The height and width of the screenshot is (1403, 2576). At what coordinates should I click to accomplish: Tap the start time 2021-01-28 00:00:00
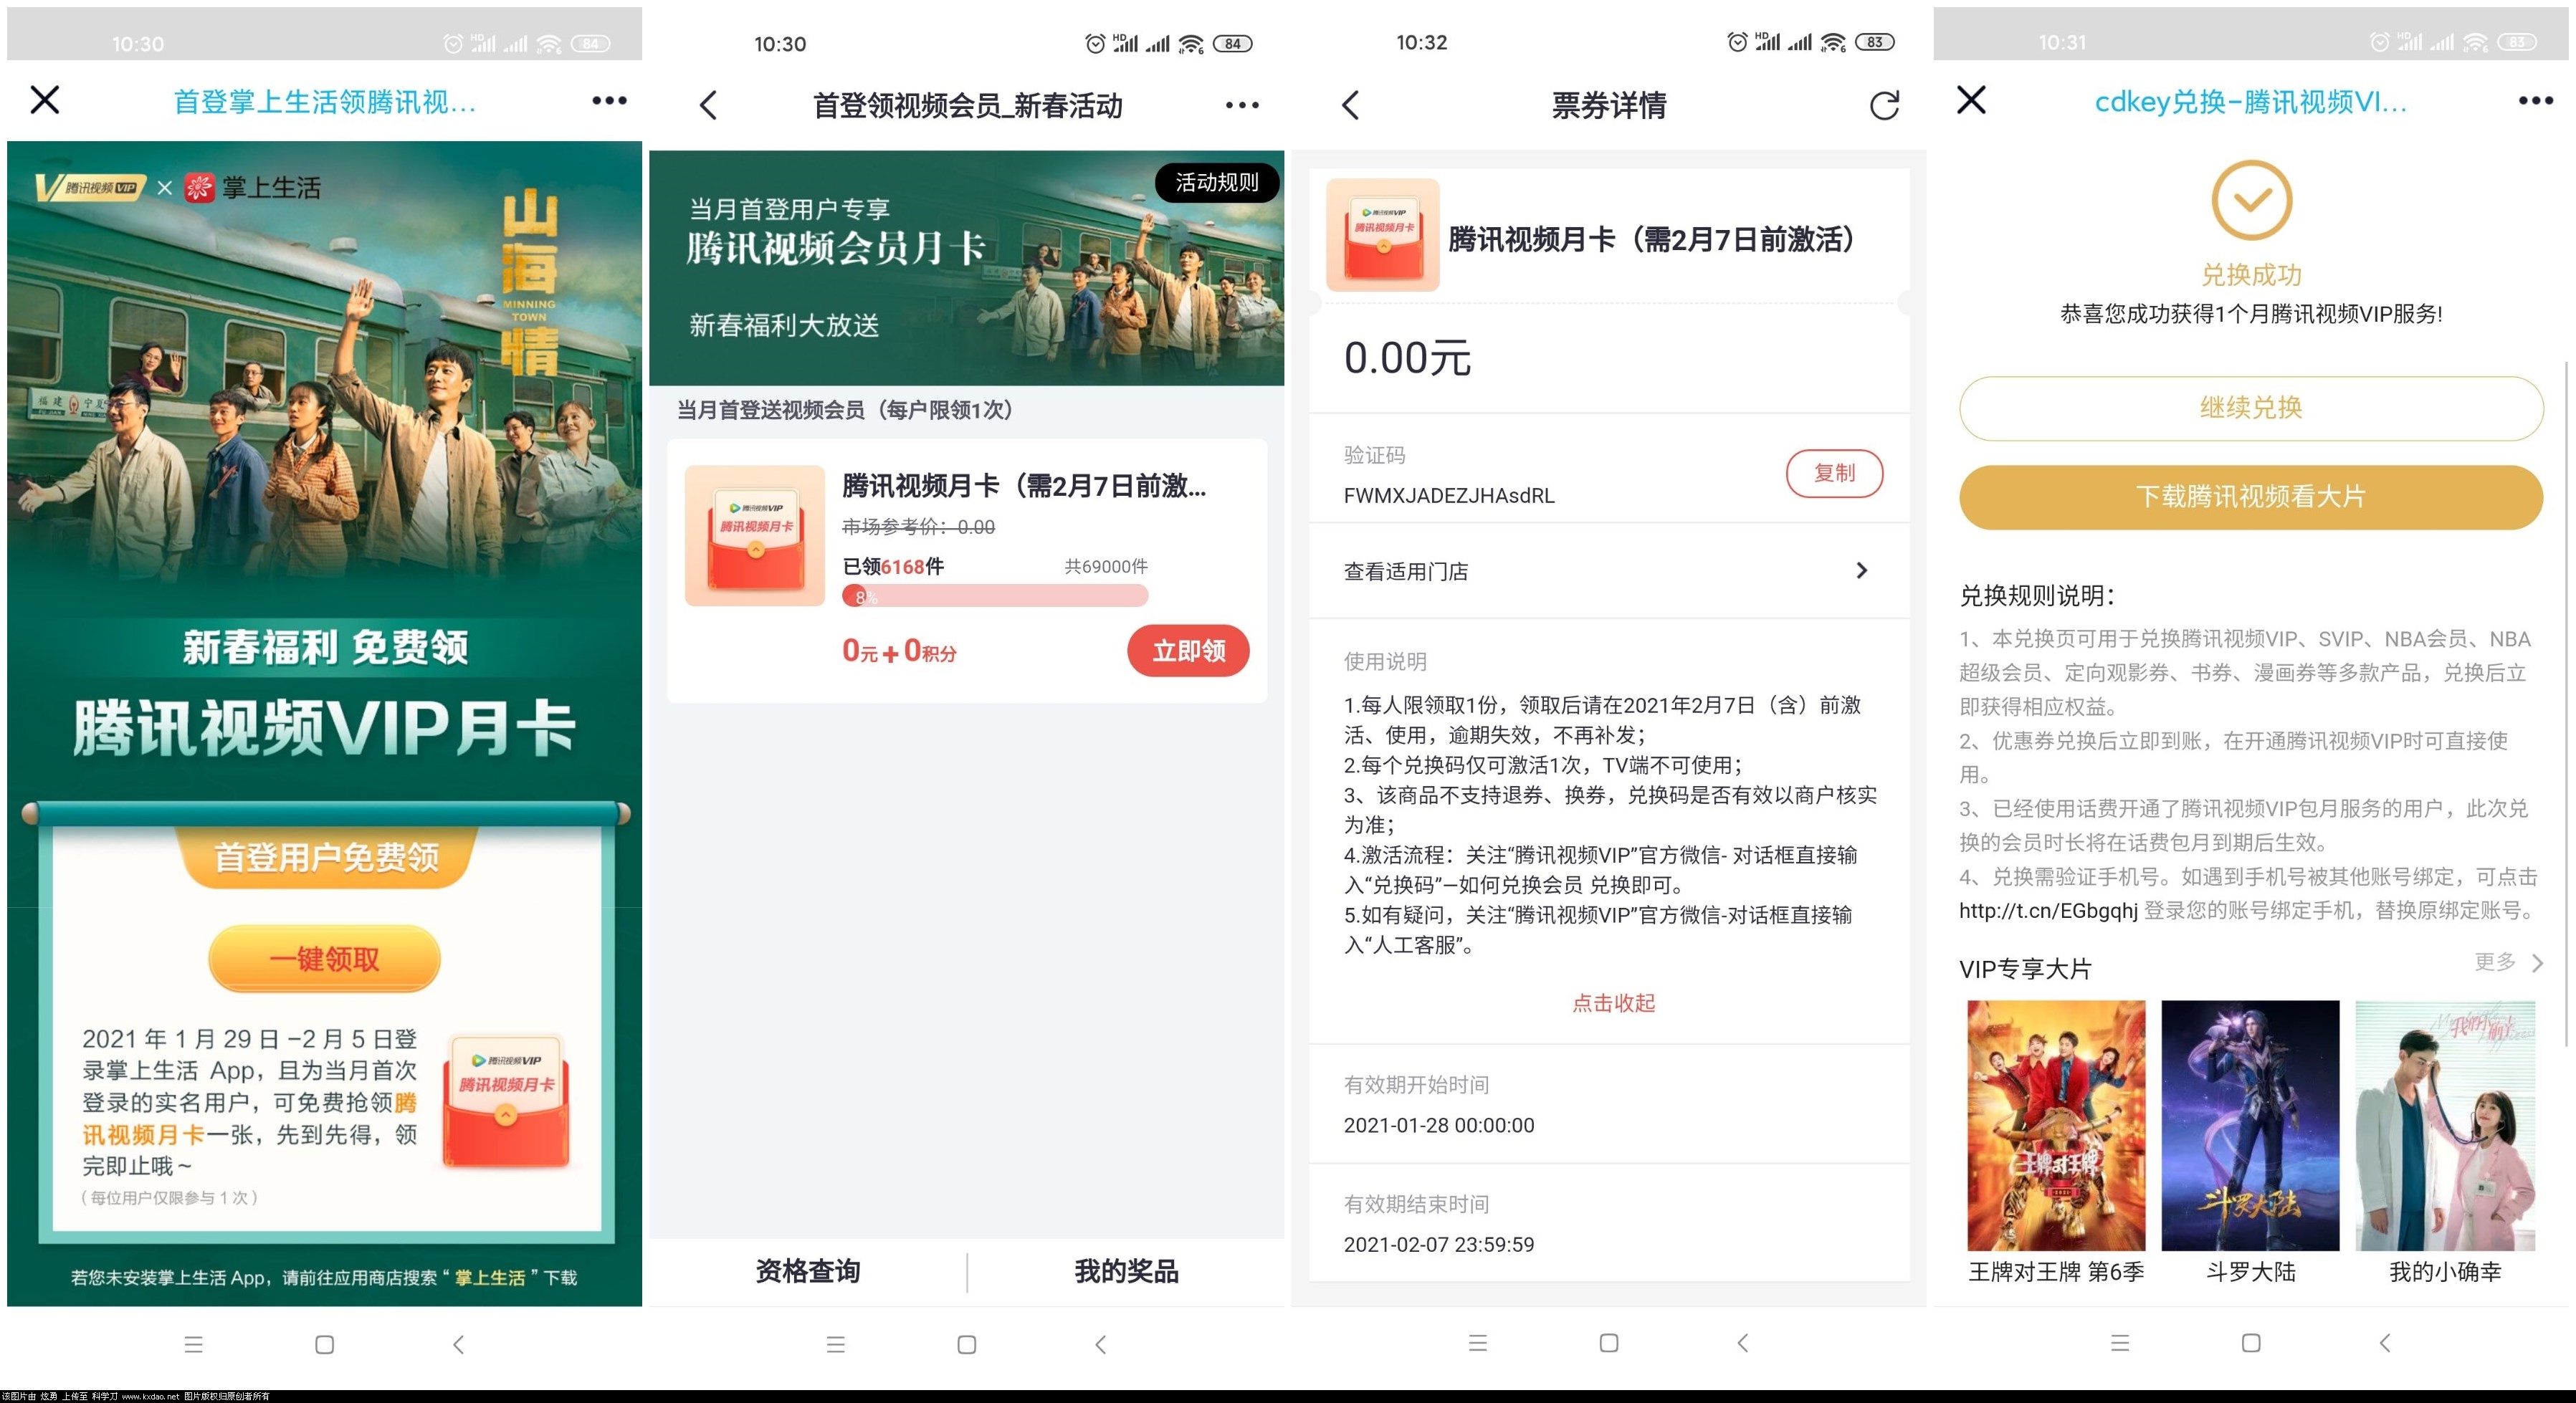1438,1125
